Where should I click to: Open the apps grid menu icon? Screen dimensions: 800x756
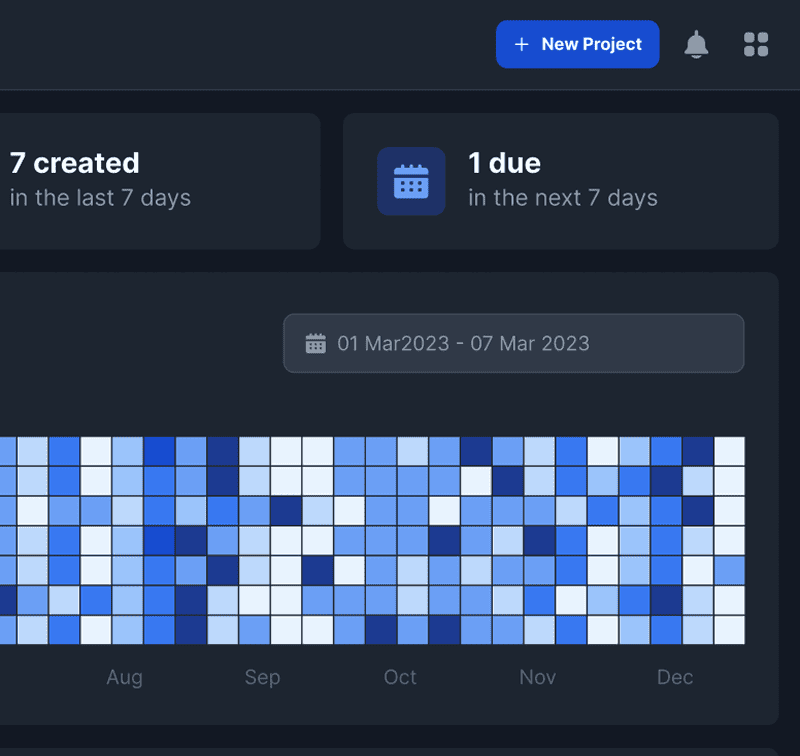(756, 44)
